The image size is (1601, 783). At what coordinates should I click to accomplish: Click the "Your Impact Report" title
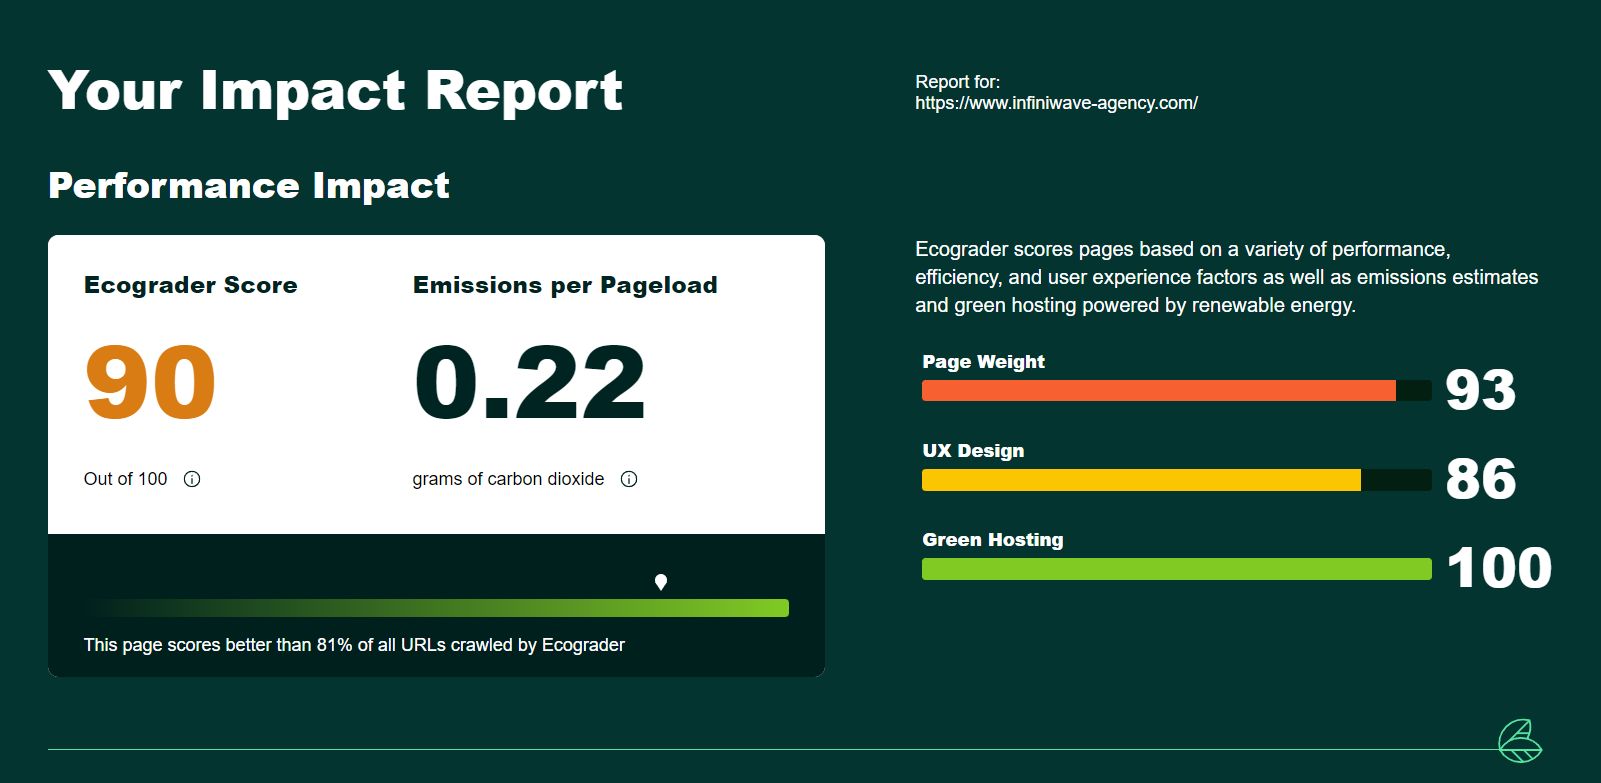point(335,91)
